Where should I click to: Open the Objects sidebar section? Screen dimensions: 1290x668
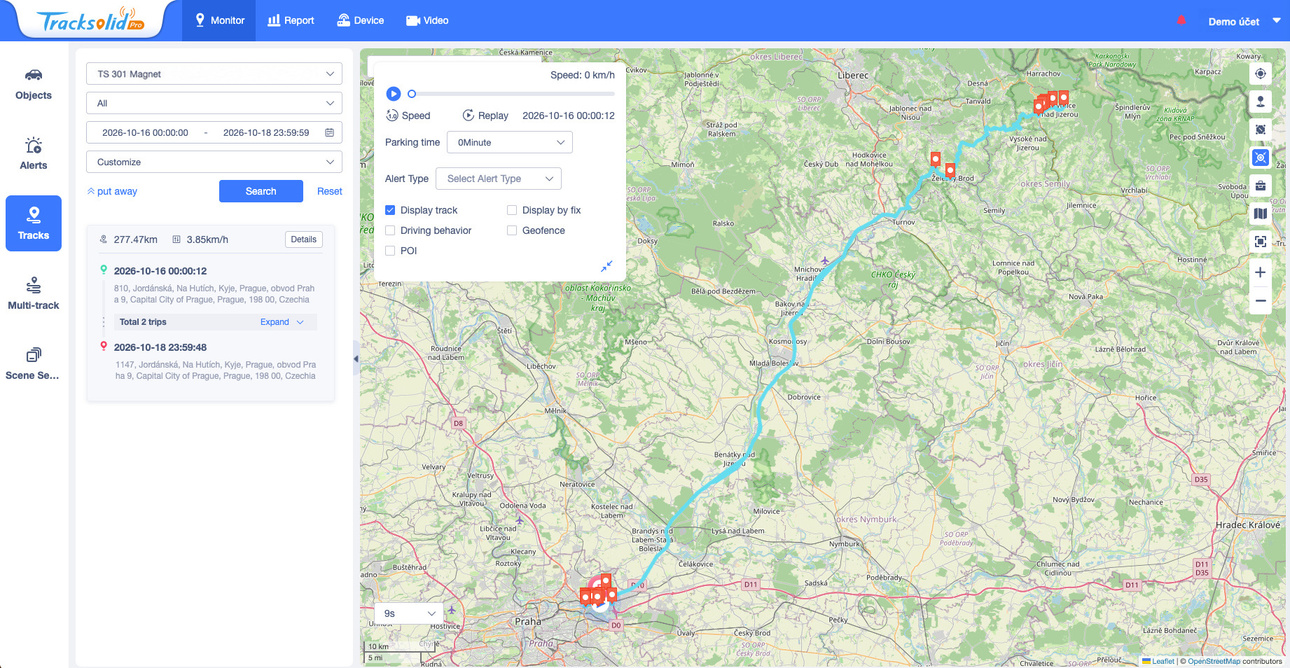pyautogui.click(x=33, y=83)
